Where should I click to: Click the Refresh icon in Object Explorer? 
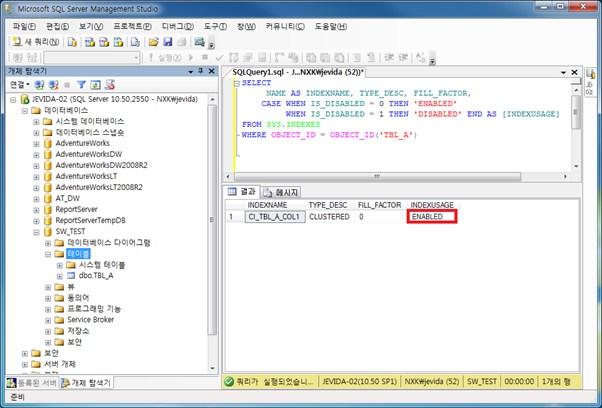point(95,84)
